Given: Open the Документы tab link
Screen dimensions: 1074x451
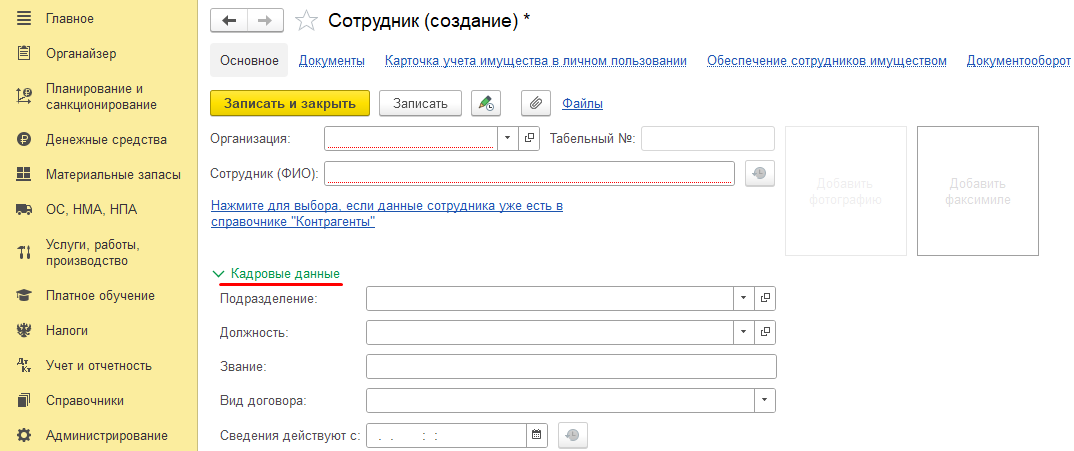Looking at the screenshot, I should click(x=332, y=61).
